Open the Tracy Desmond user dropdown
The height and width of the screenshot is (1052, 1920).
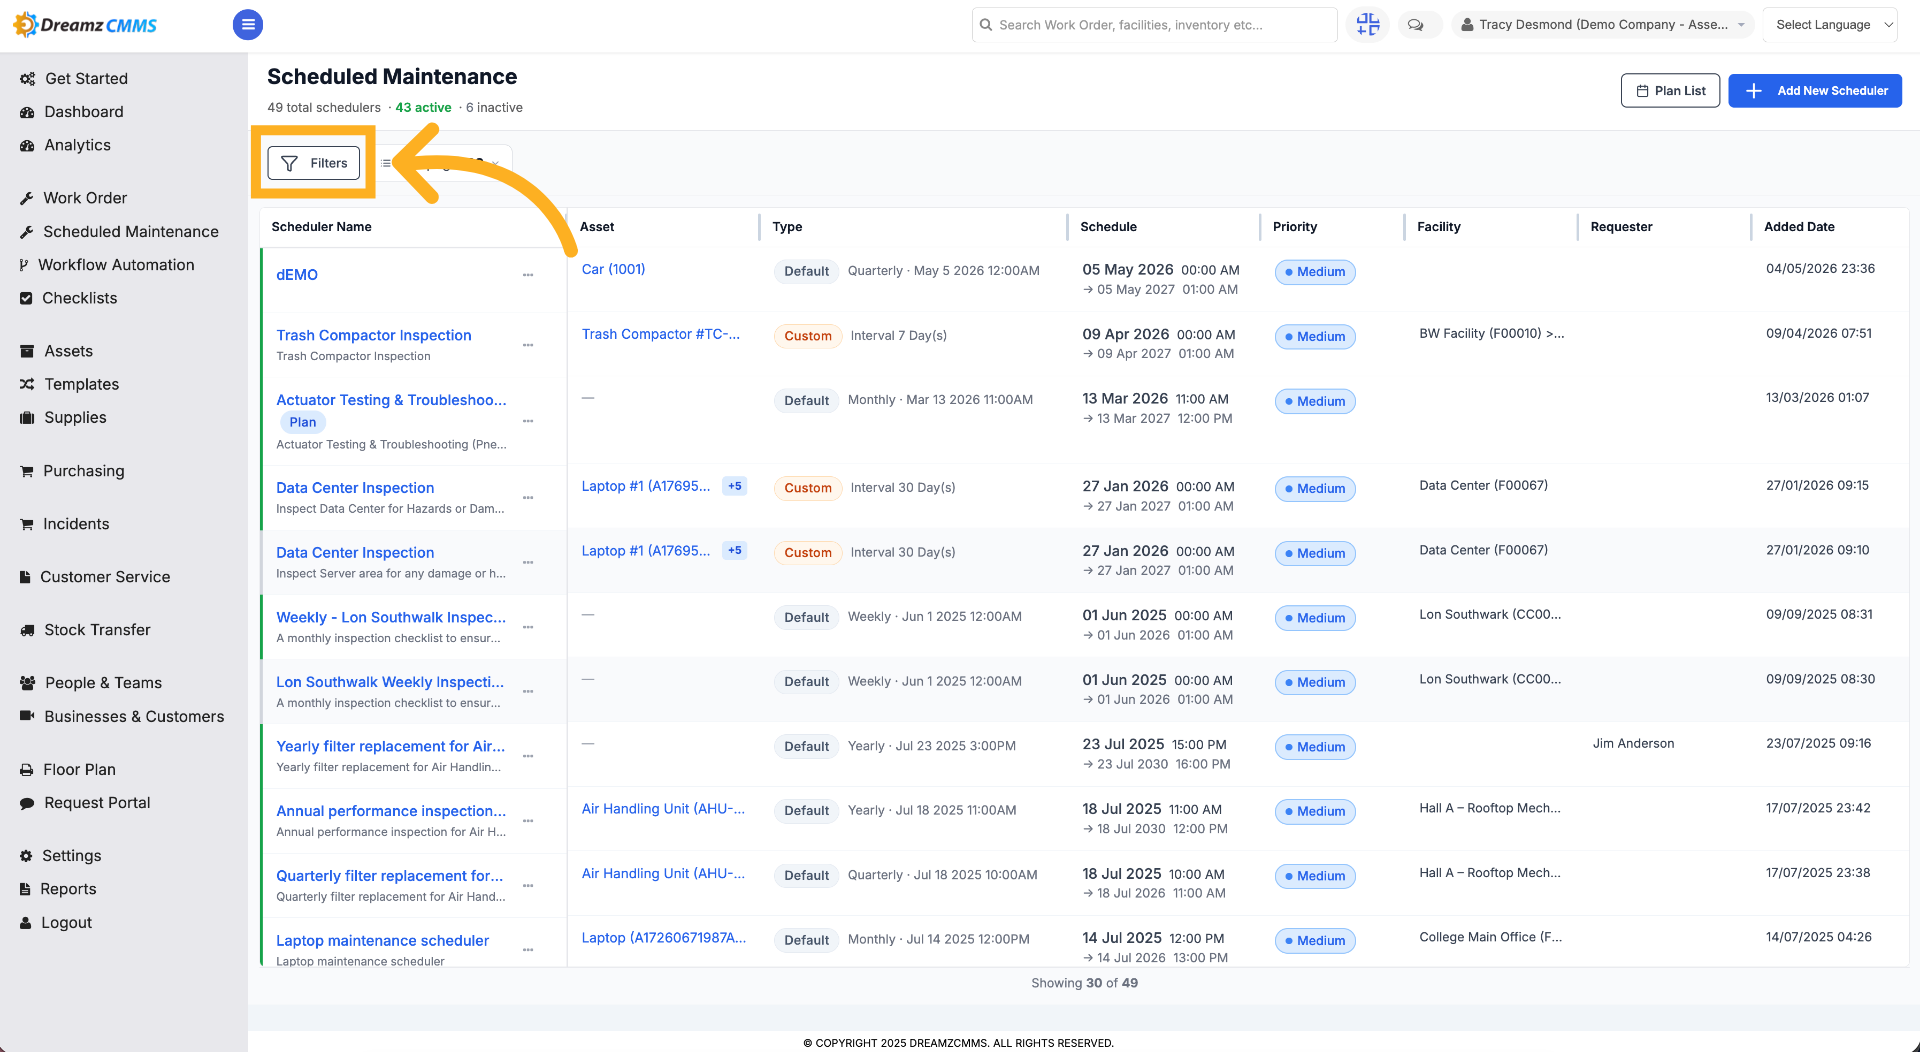tap(1603, 25)
